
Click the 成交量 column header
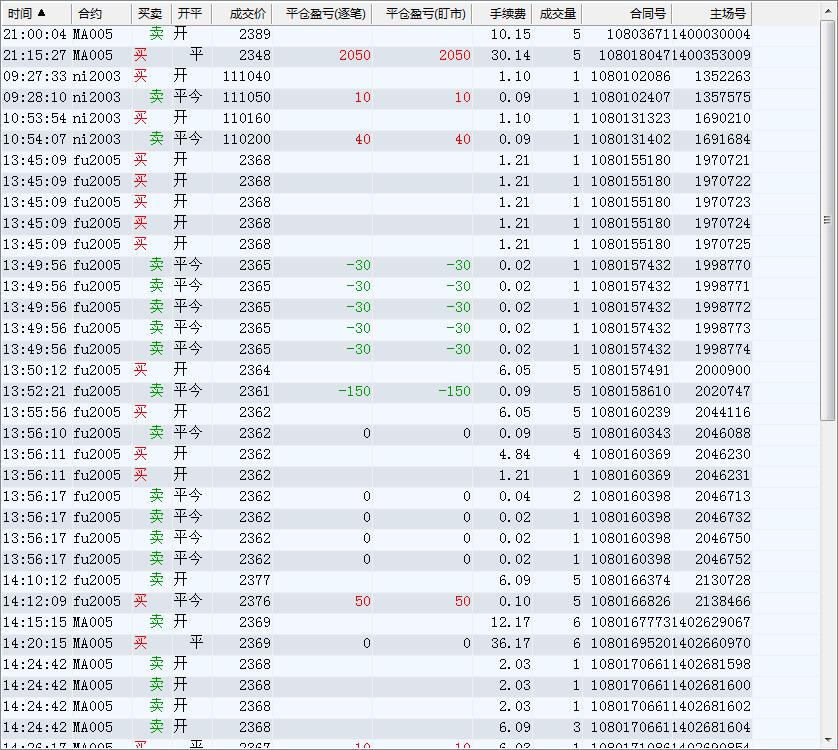pyautogui.click(x=557, y=13)
